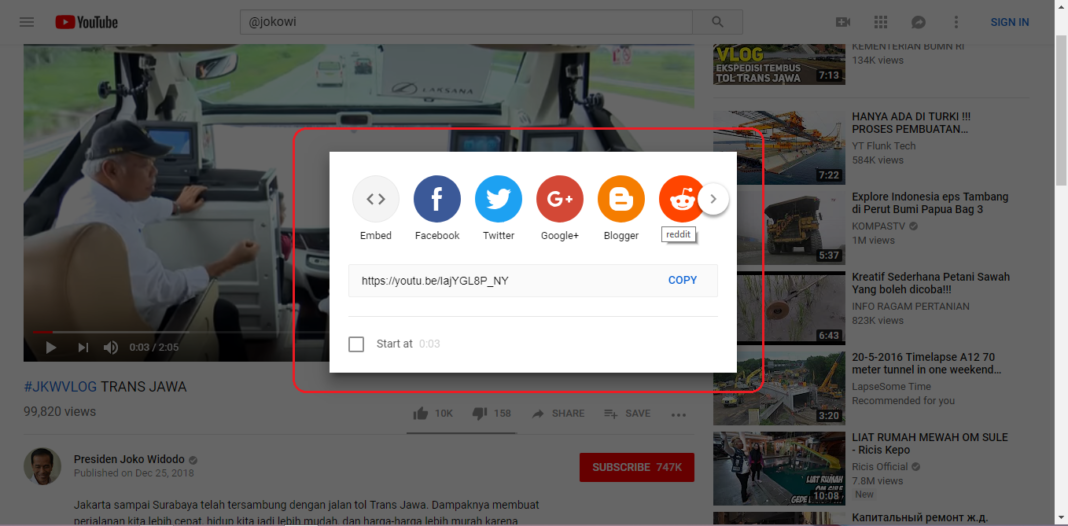Play the video
Screen dimensions: 1068x526
[x=50, y=347]
